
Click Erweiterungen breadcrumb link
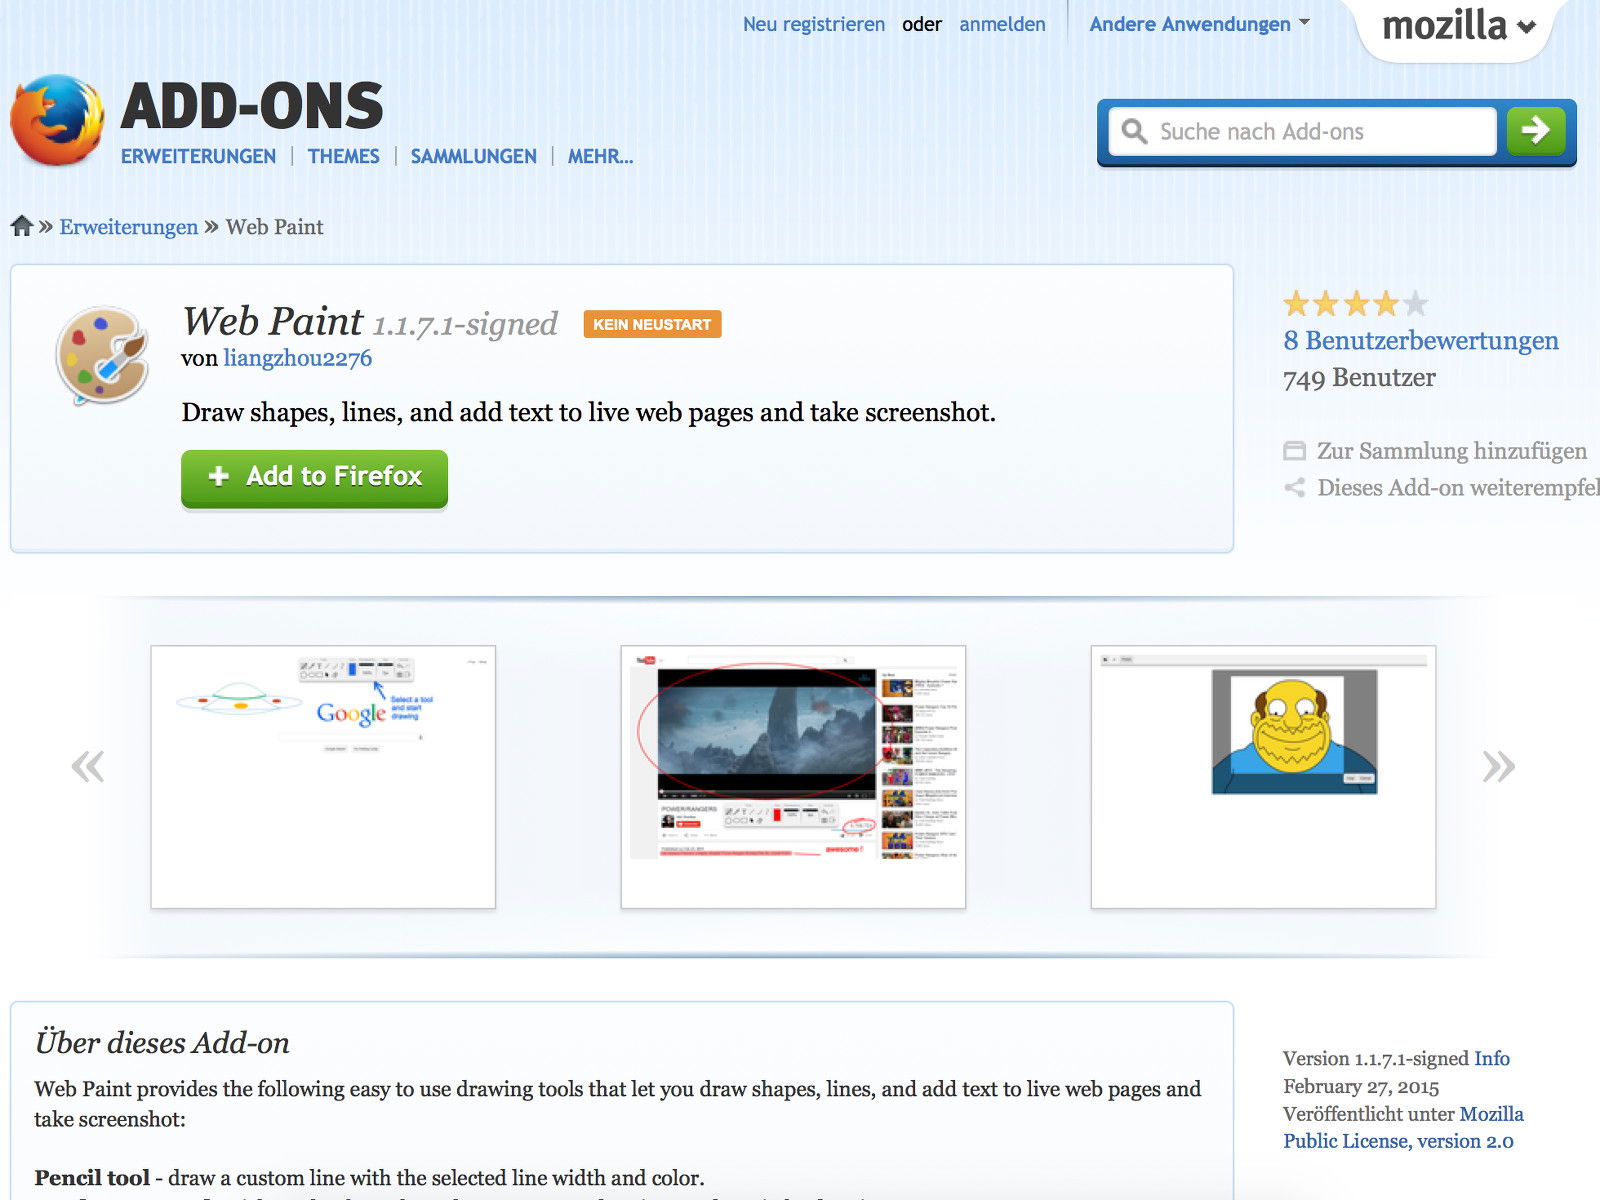click(x=128, y=227)
